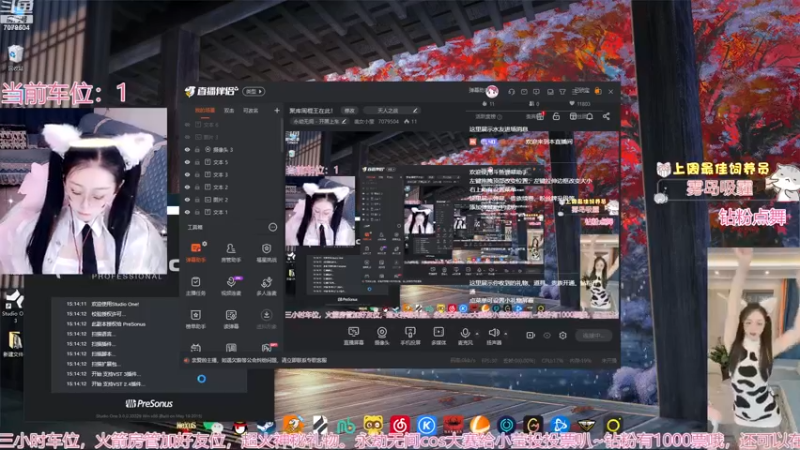Click the 直播中 live status button

(x=594, y=335)
